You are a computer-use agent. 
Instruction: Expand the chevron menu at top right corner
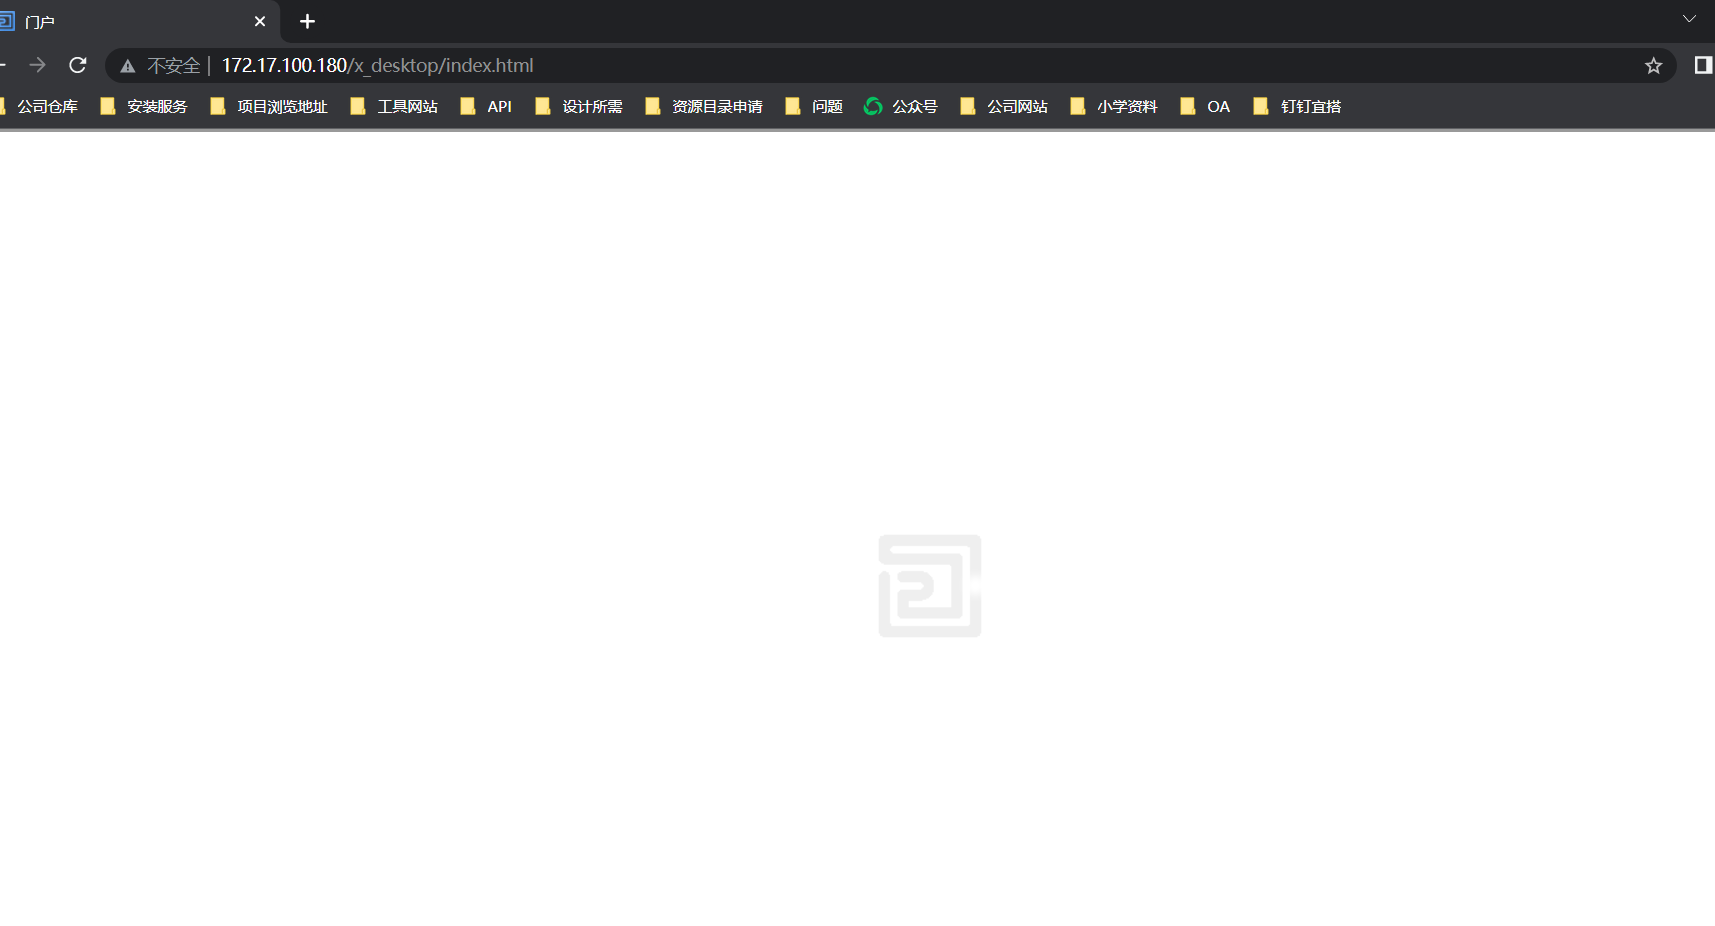tap(1689, 18)
